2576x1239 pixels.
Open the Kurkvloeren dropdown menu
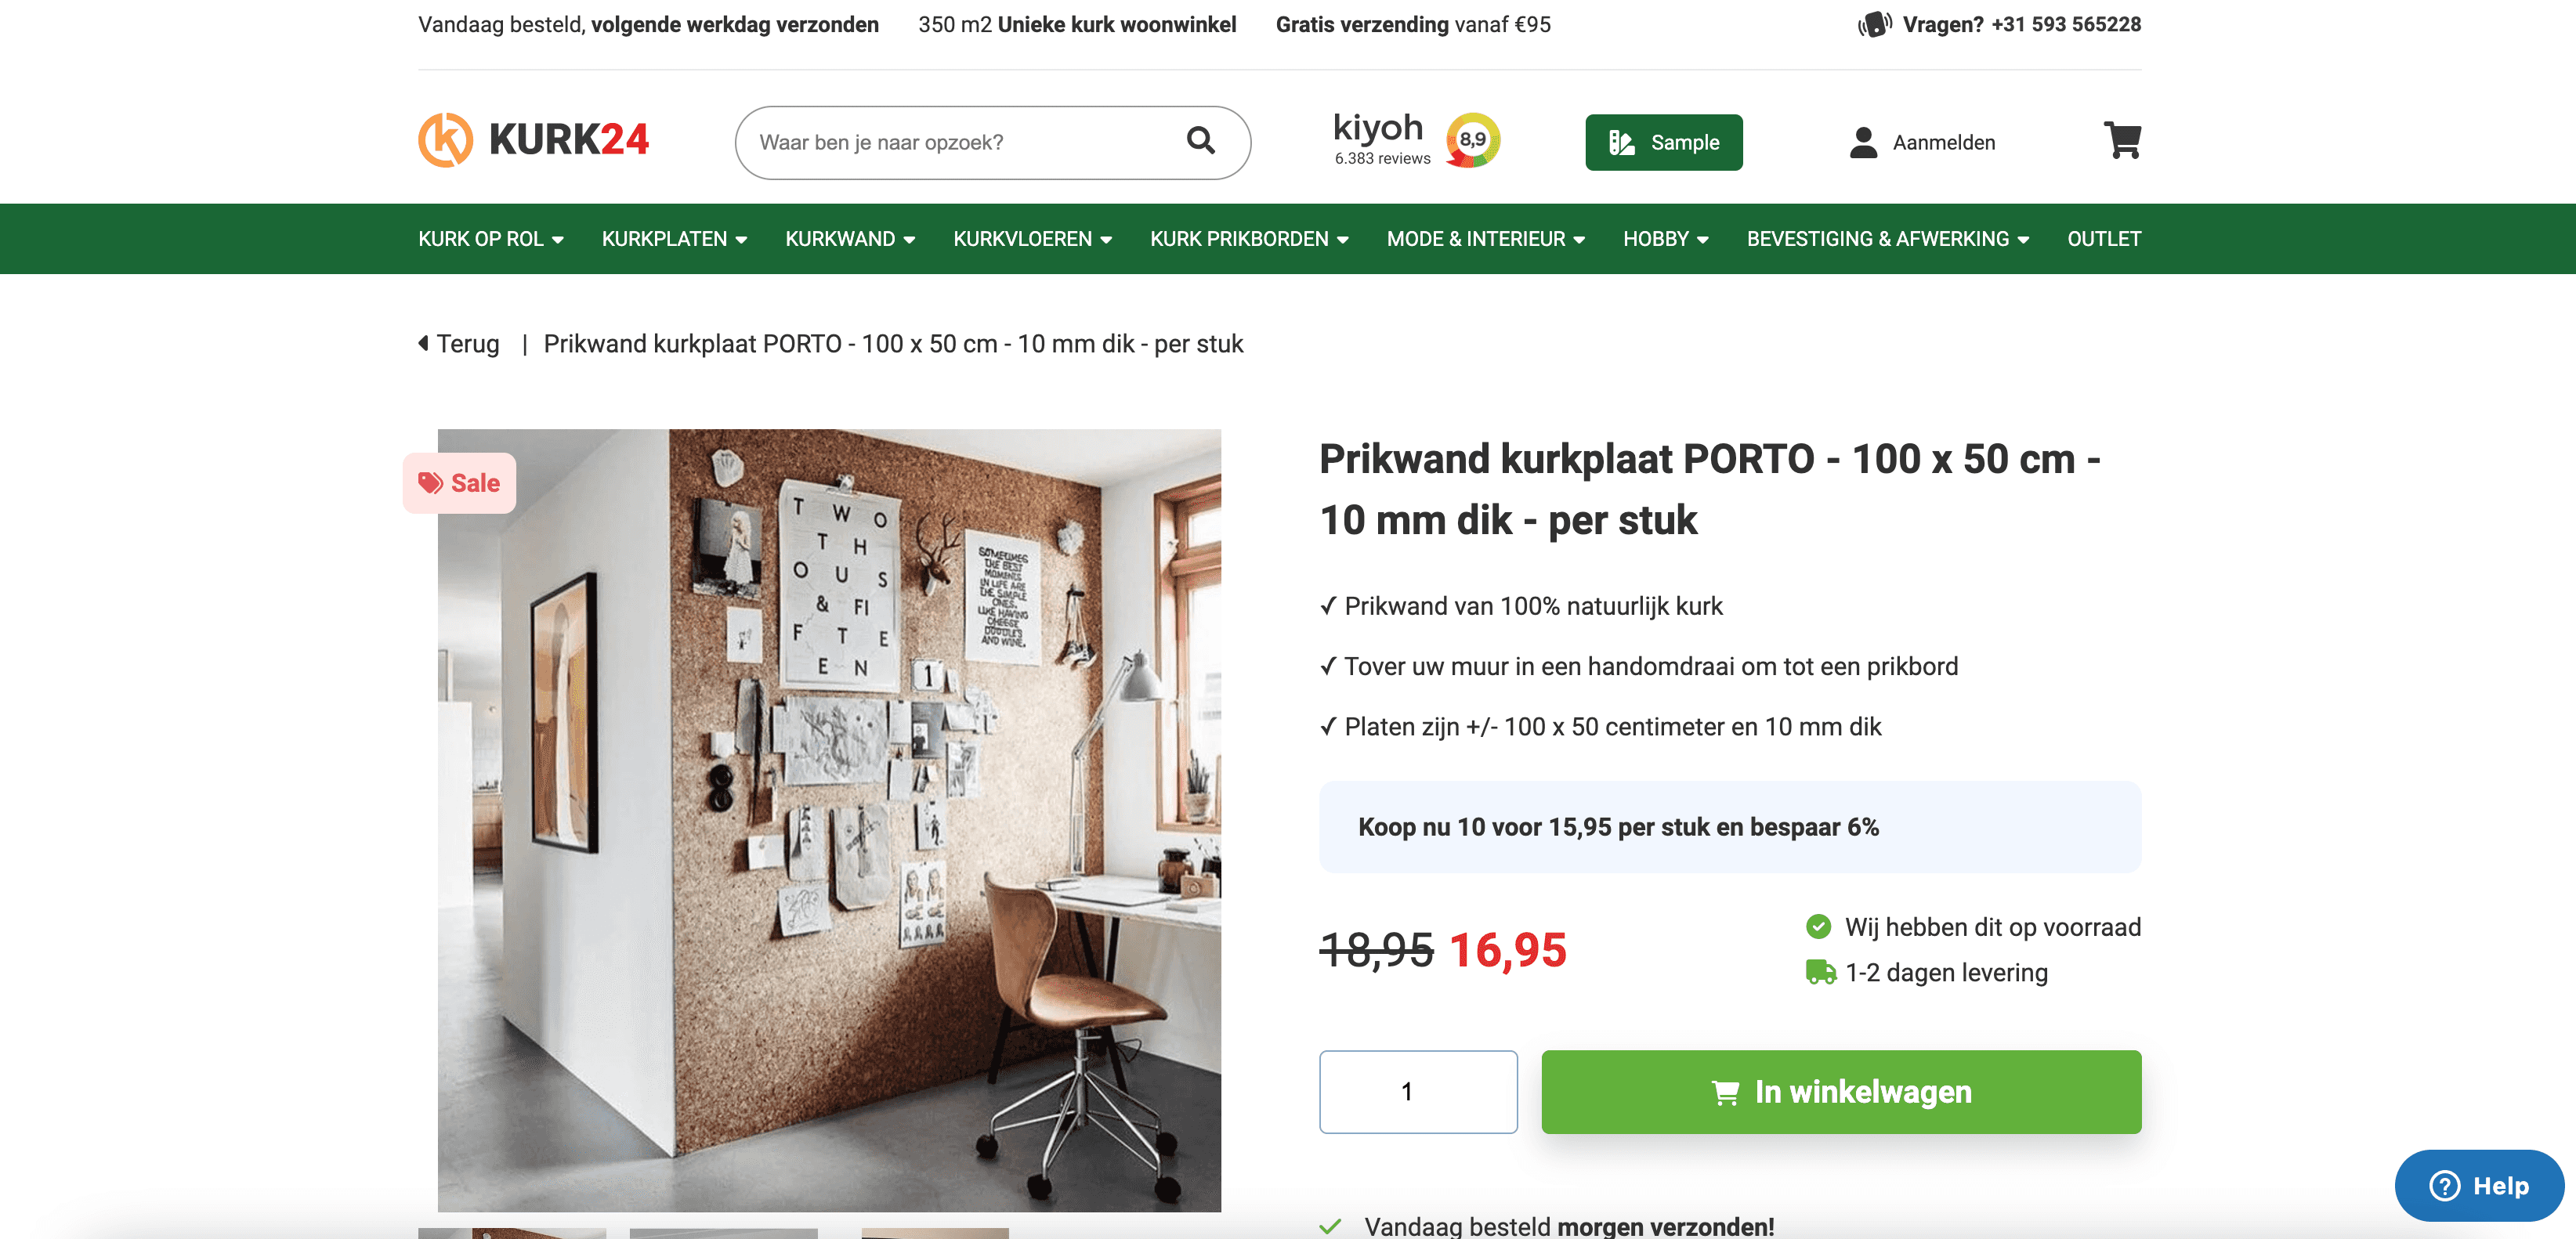pos(1032,239)
